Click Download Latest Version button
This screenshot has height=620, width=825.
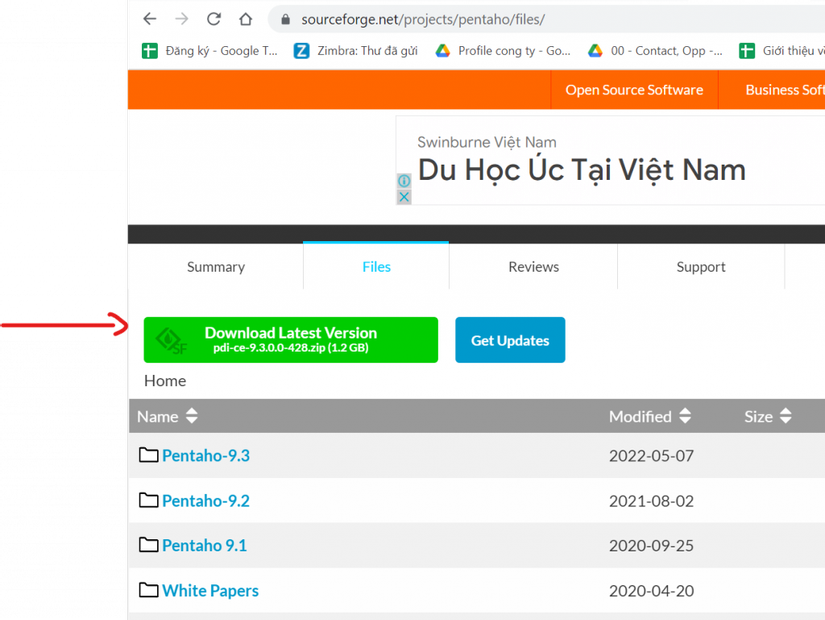pos(291,340)
